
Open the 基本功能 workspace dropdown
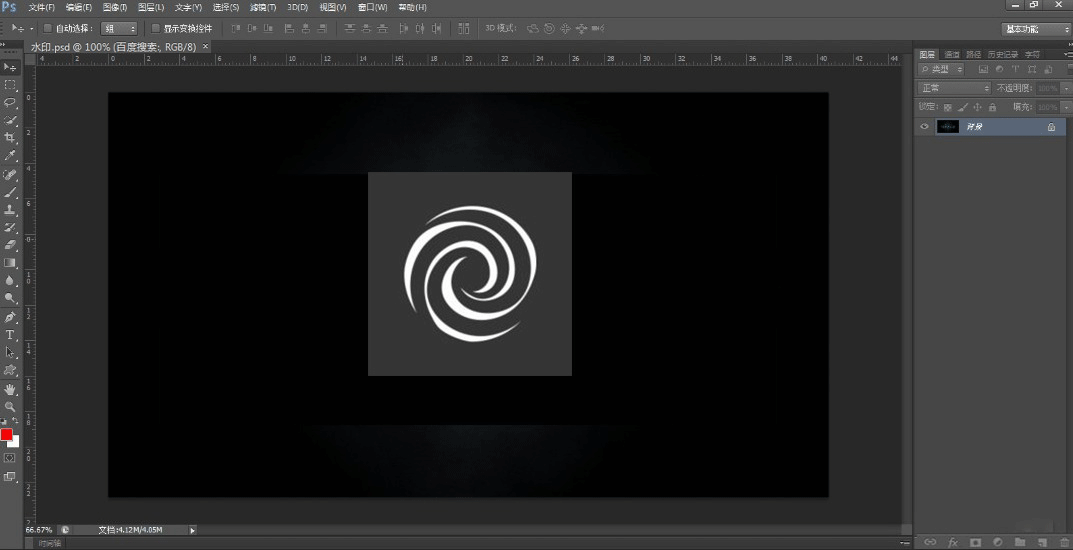coord(1035,29)
